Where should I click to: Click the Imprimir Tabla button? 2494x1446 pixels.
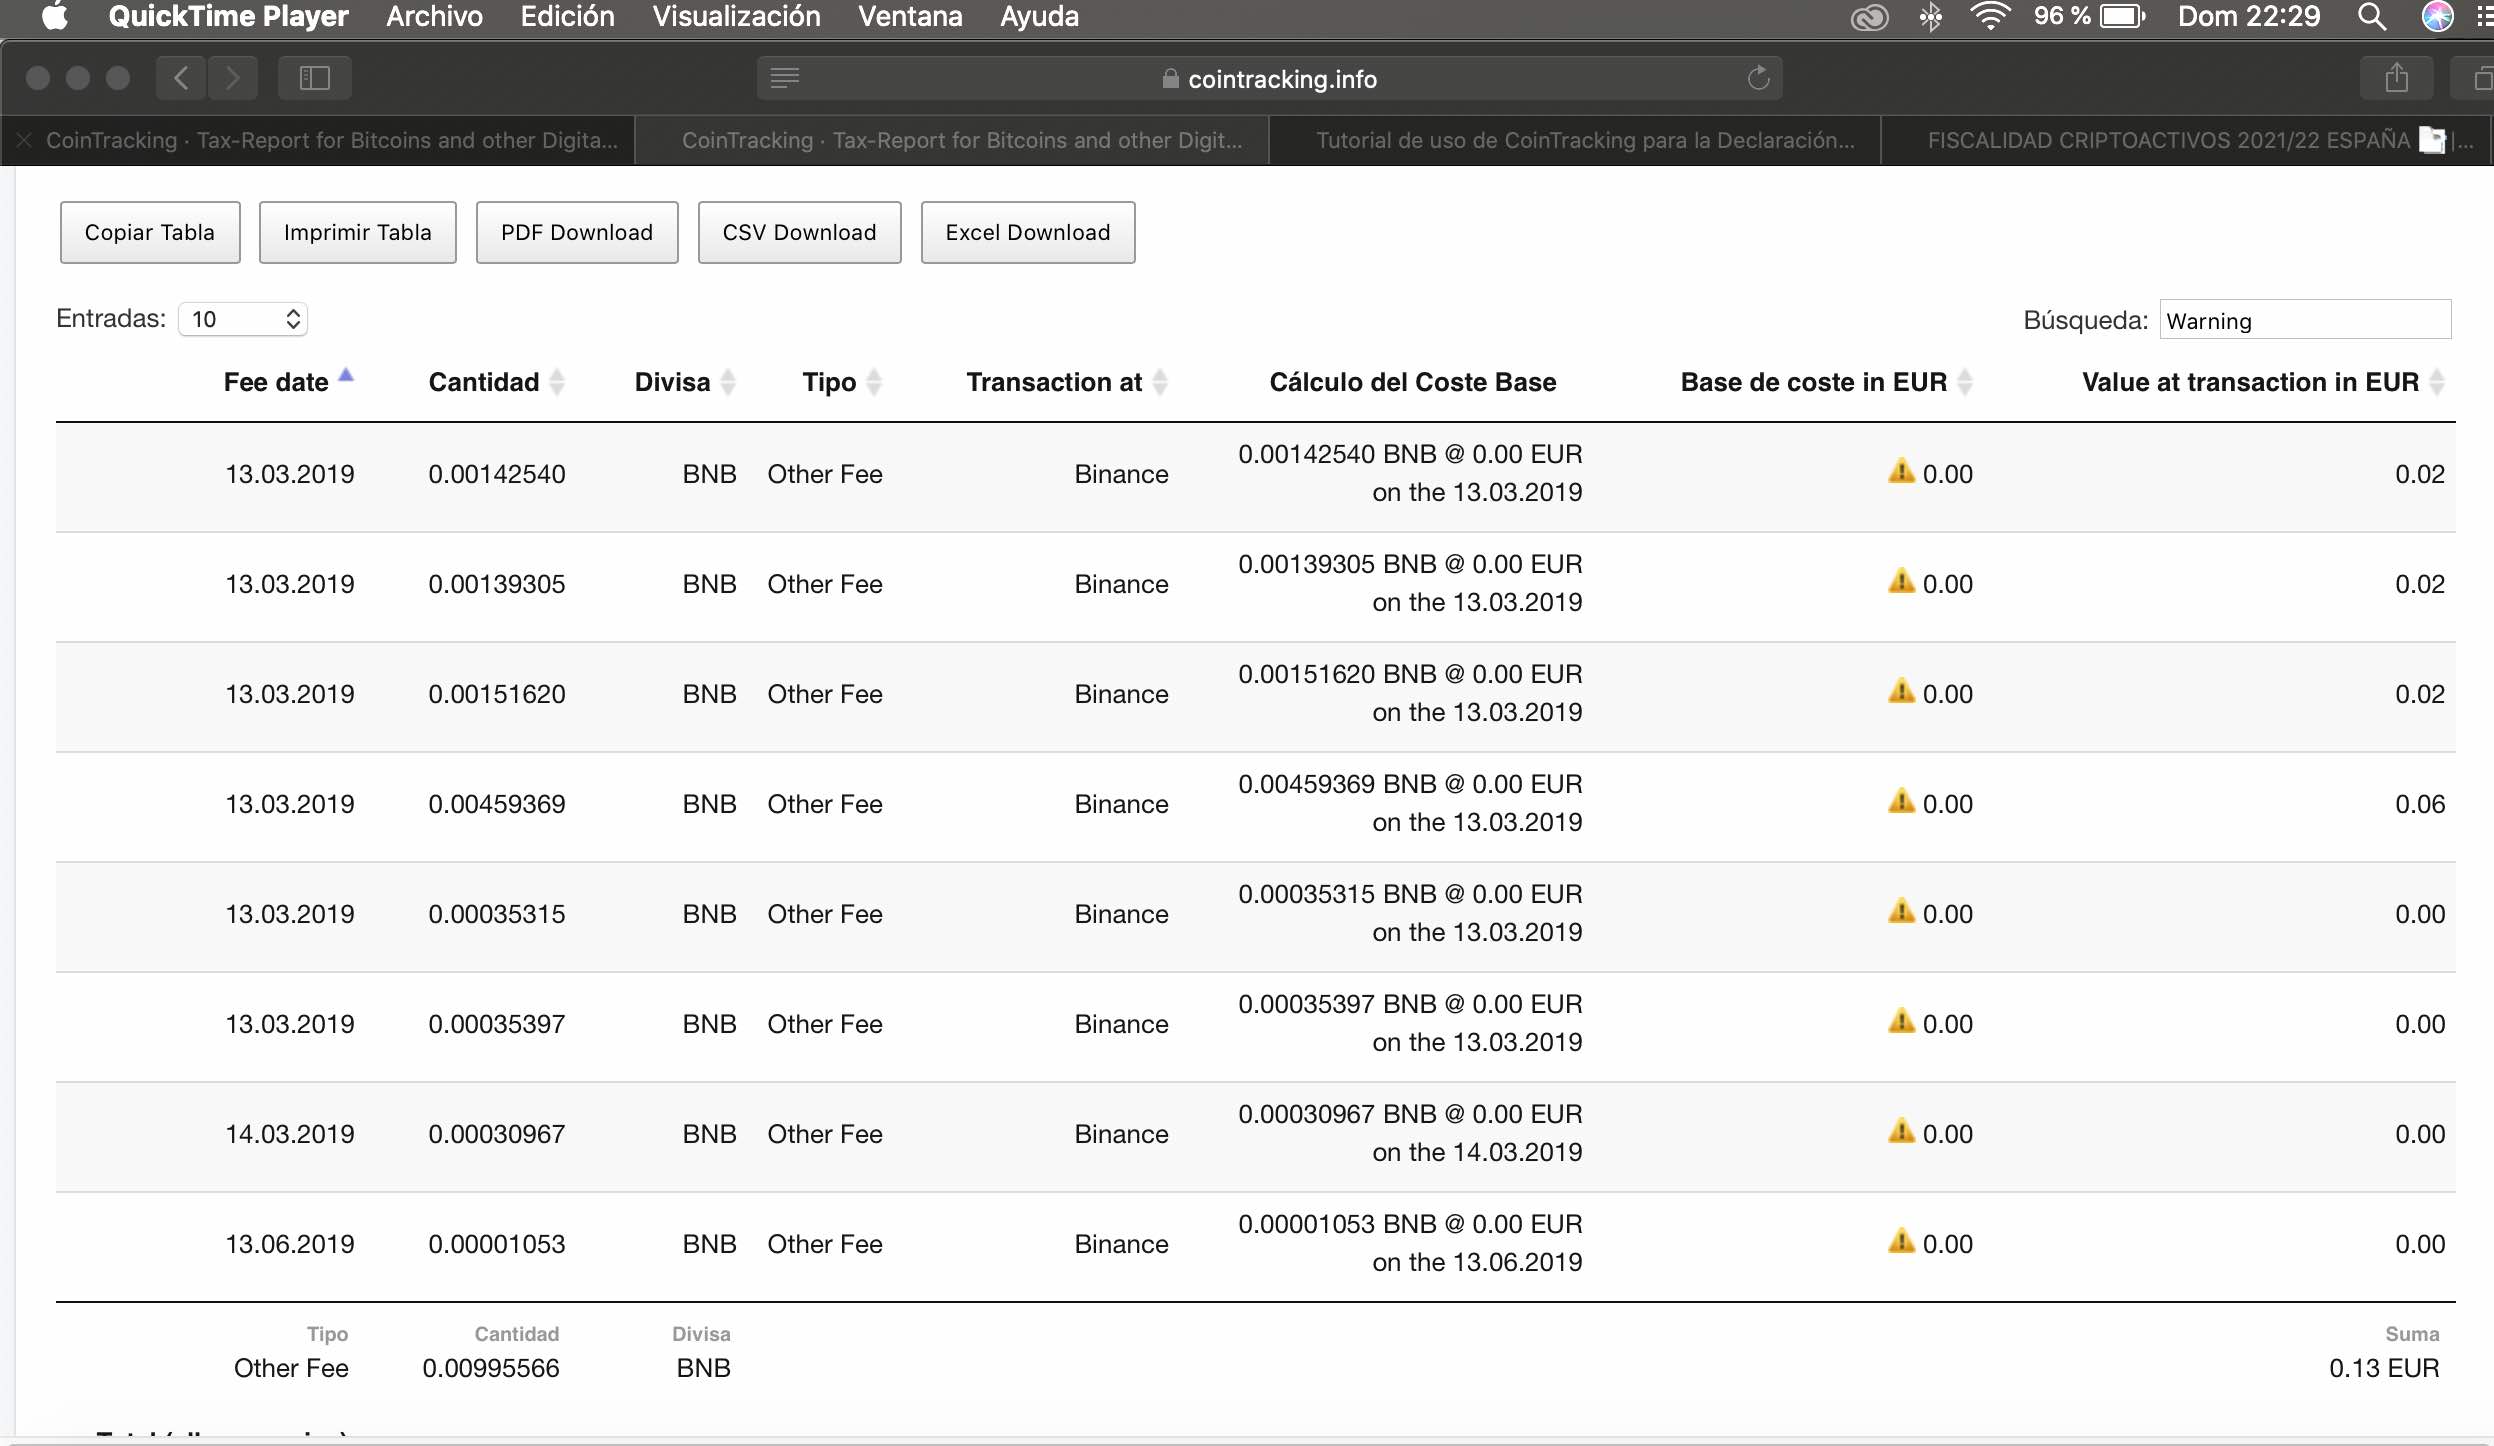[358, 232]
